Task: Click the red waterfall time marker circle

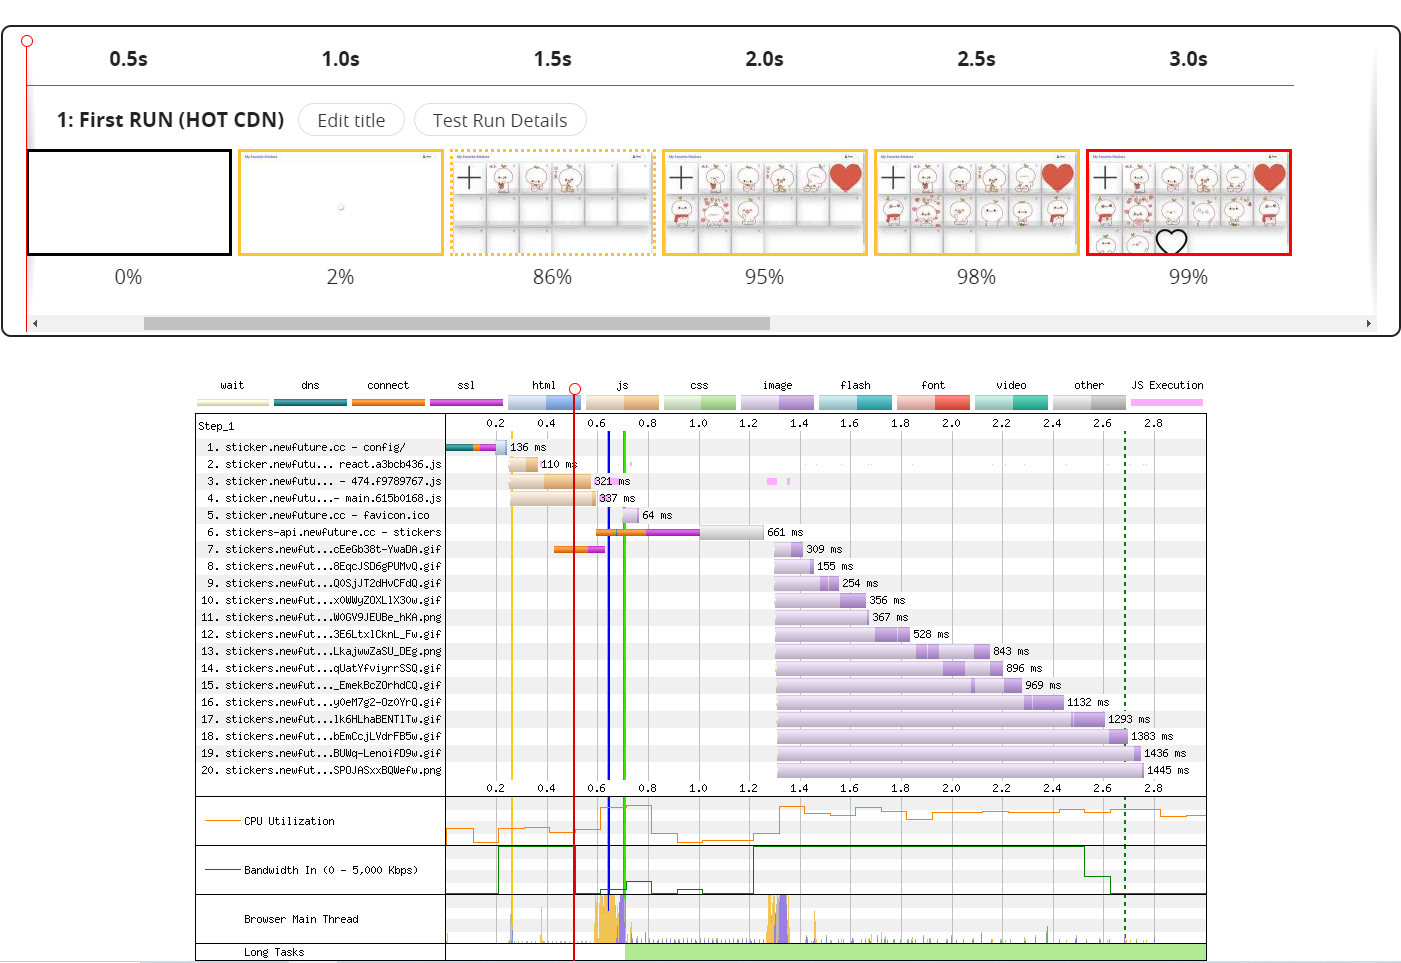Action: (575, 389)
